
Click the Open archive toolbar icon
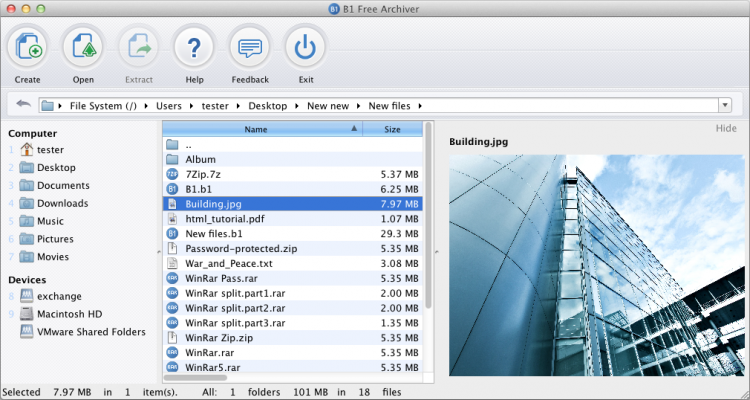click(83, 47)
